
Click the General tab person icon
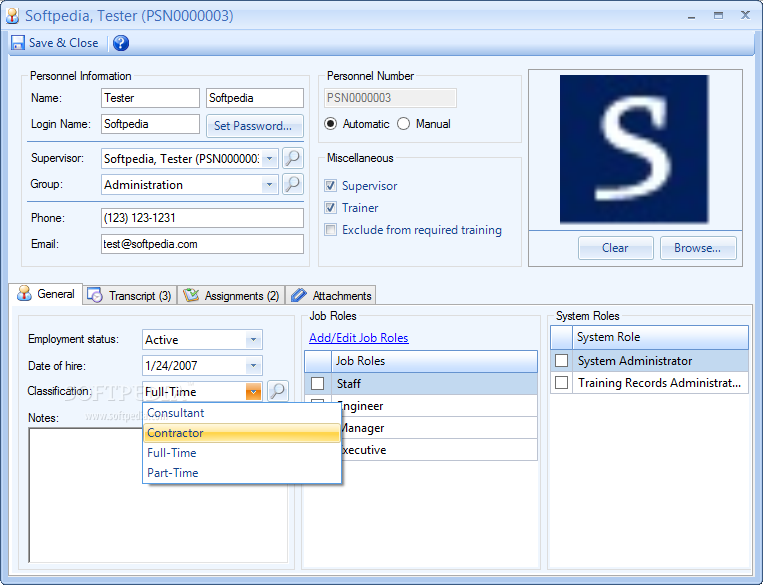24,293
